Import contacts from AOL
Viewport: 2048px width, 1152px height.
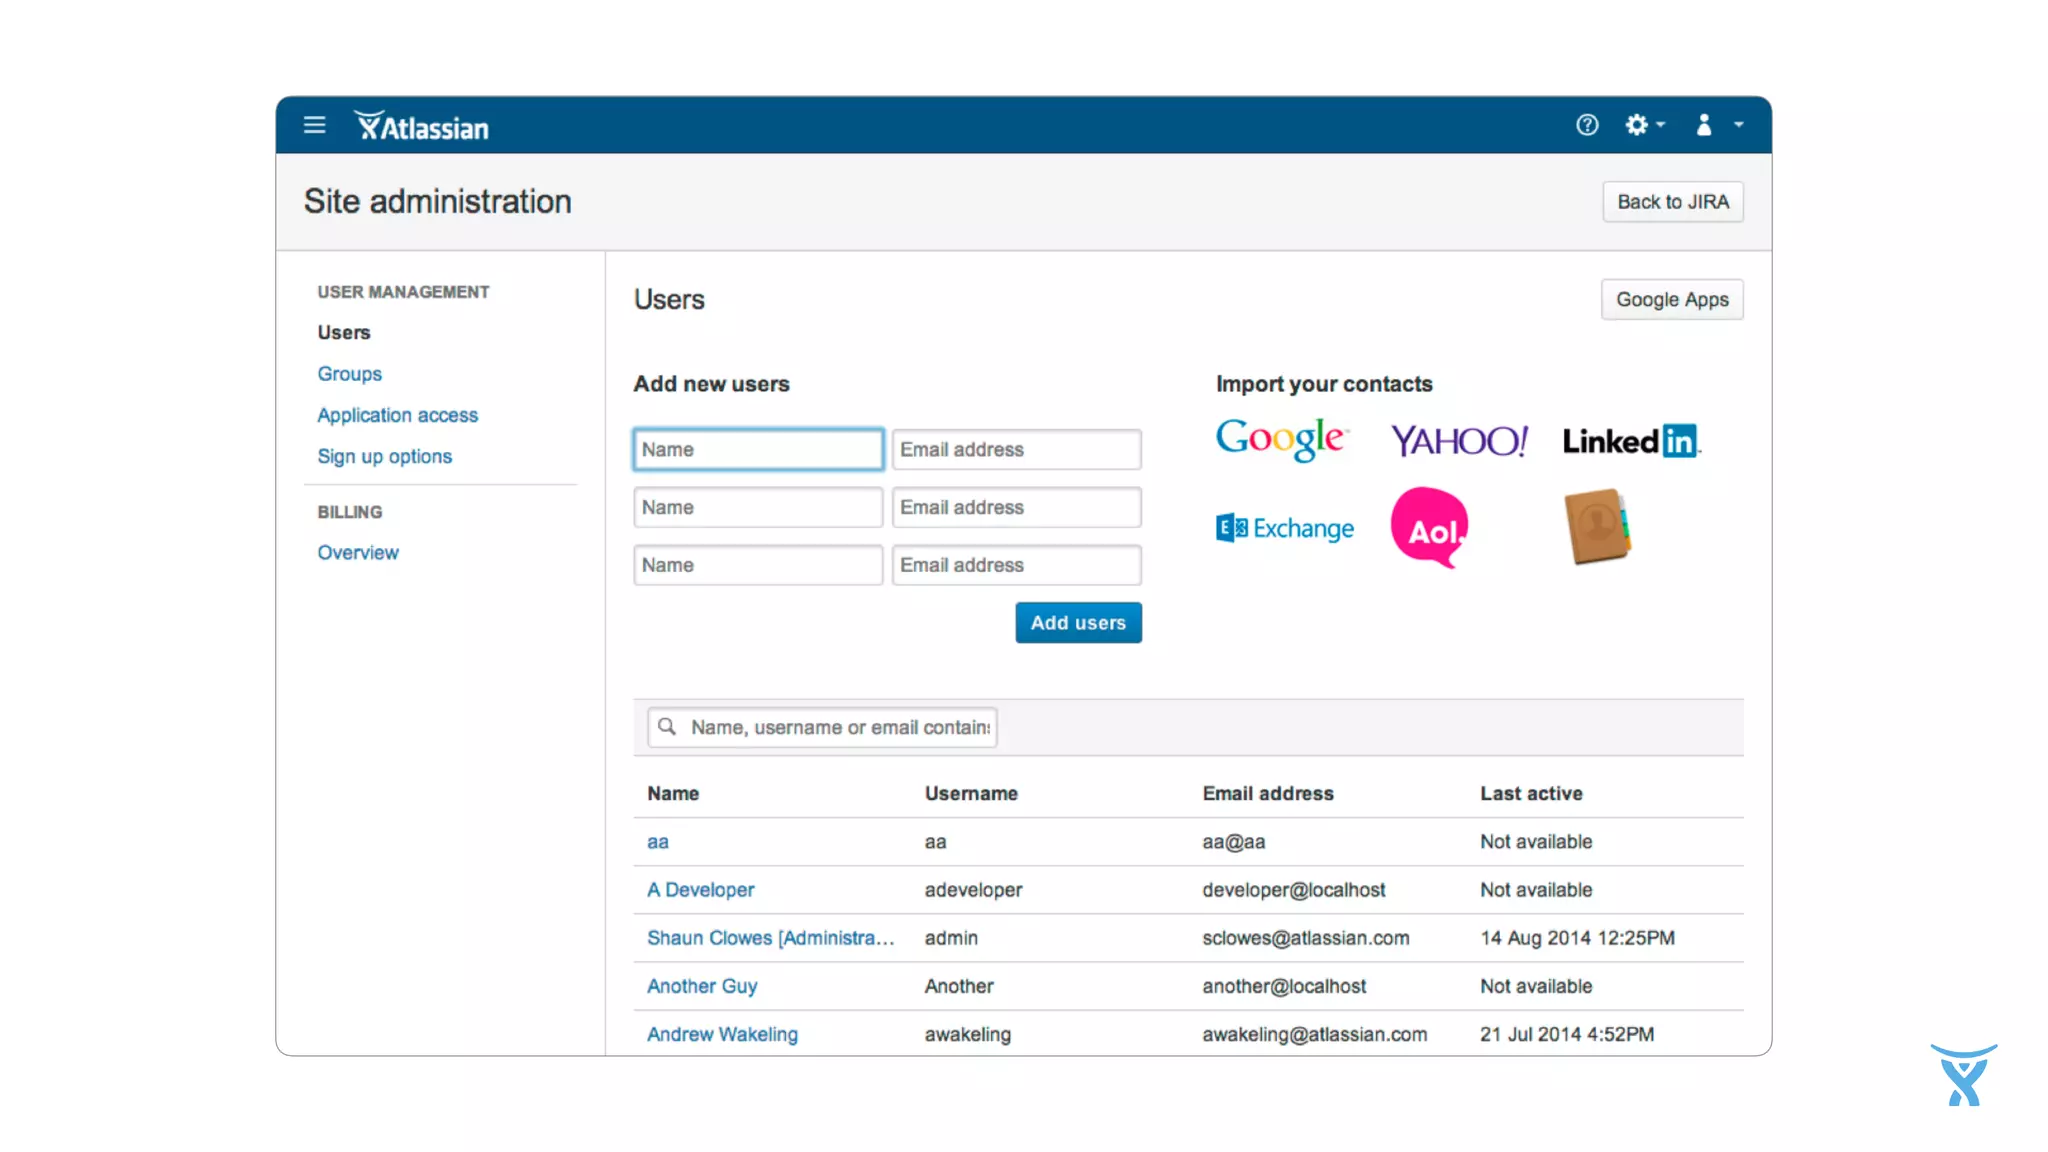pos(1430,527)
